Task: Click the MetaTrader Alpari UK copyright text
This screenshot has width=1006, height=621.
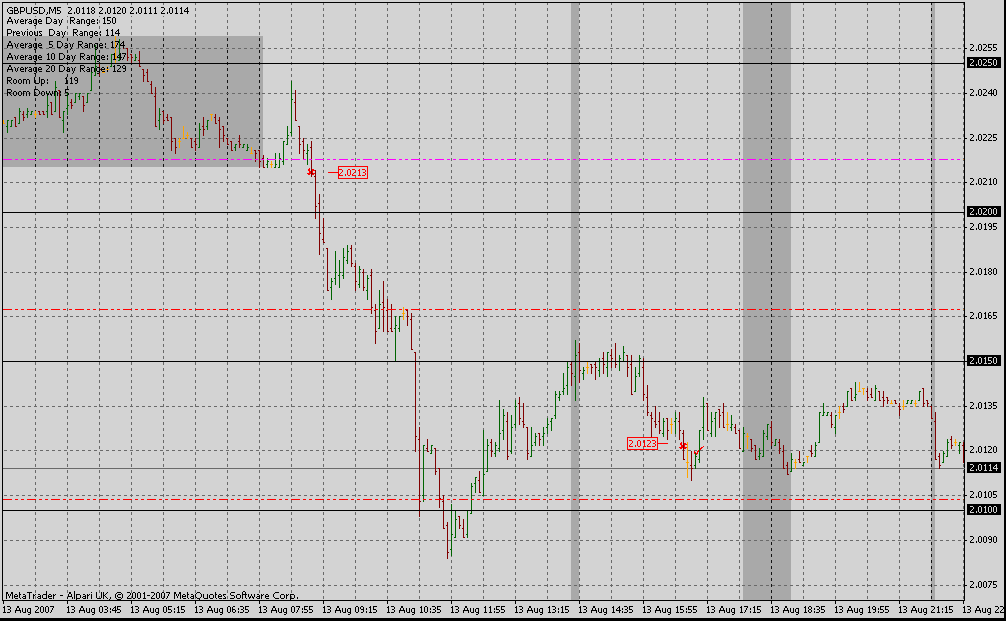Action: (x=152, y=596)
